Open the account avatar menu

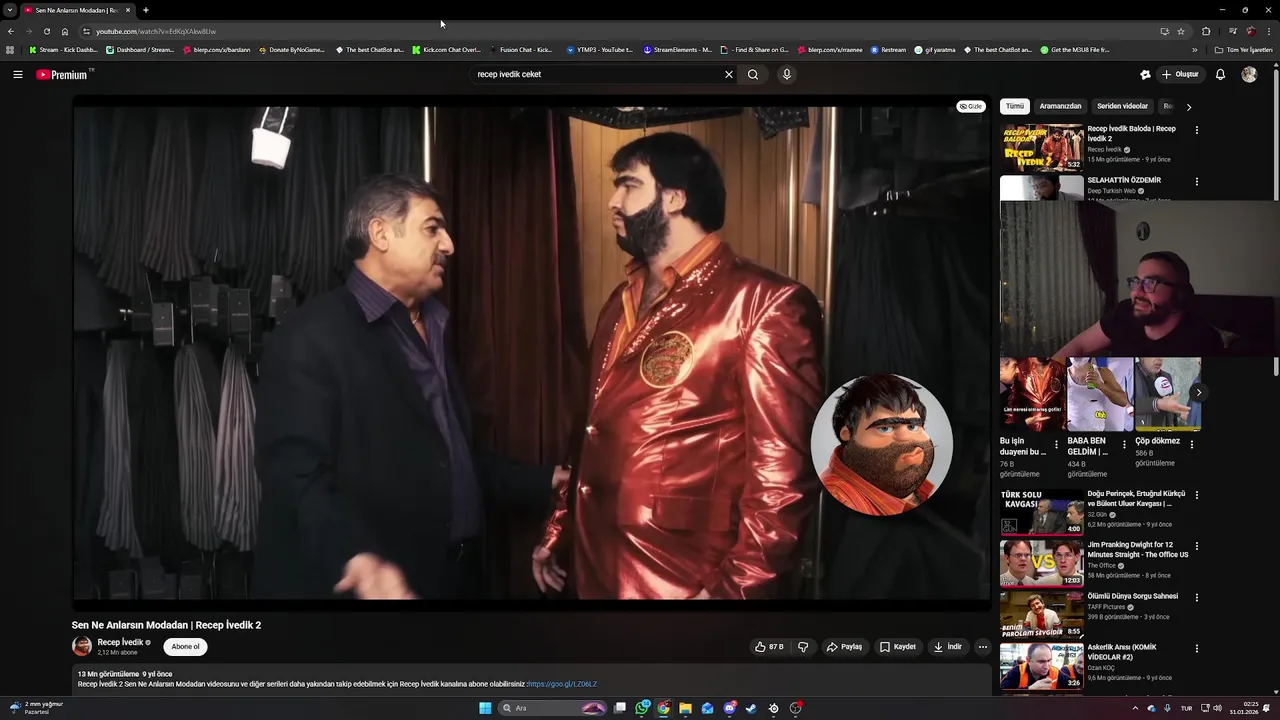pos(1249,74)
